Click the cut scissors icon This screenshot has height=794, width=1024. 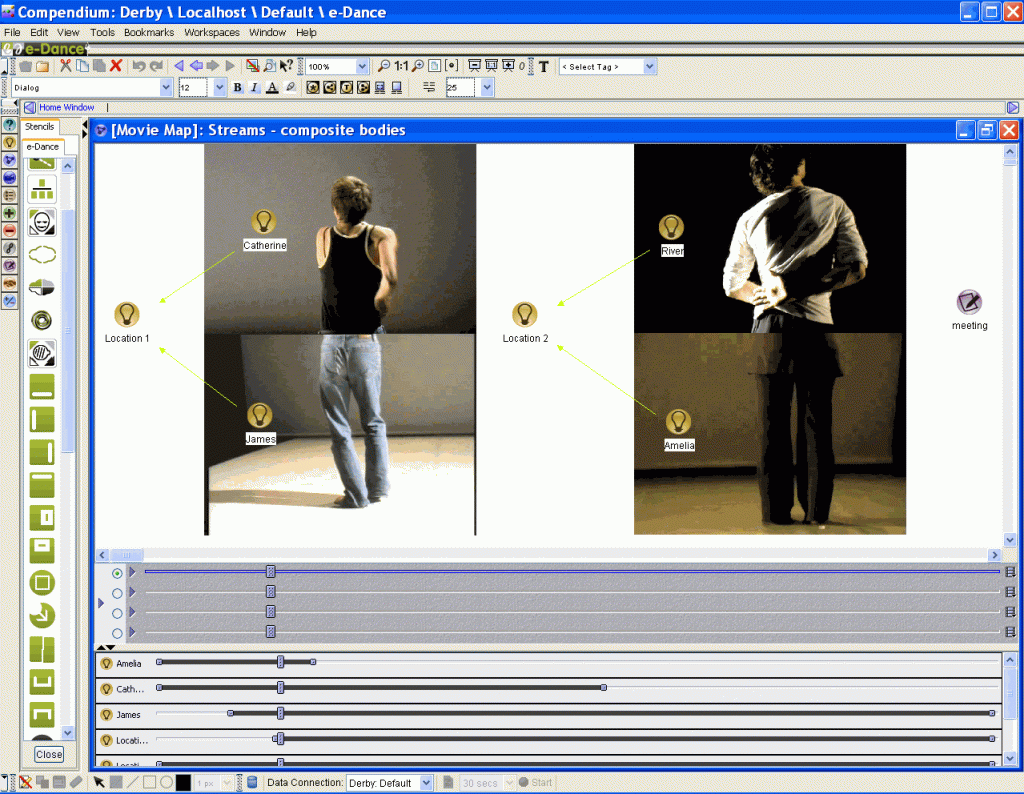tap(66, 66)
